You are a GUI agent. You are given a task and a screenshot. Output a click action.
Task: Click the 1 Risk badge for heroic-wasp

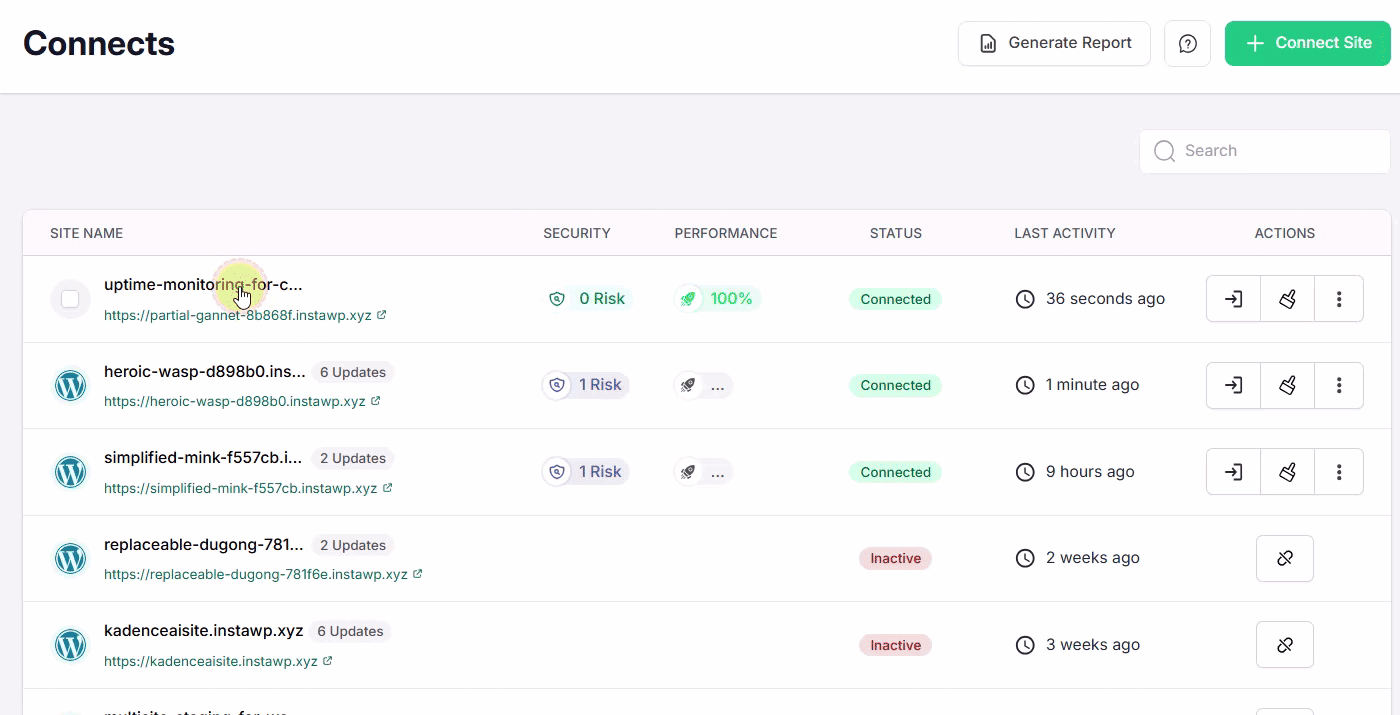(x=586, y=385)
